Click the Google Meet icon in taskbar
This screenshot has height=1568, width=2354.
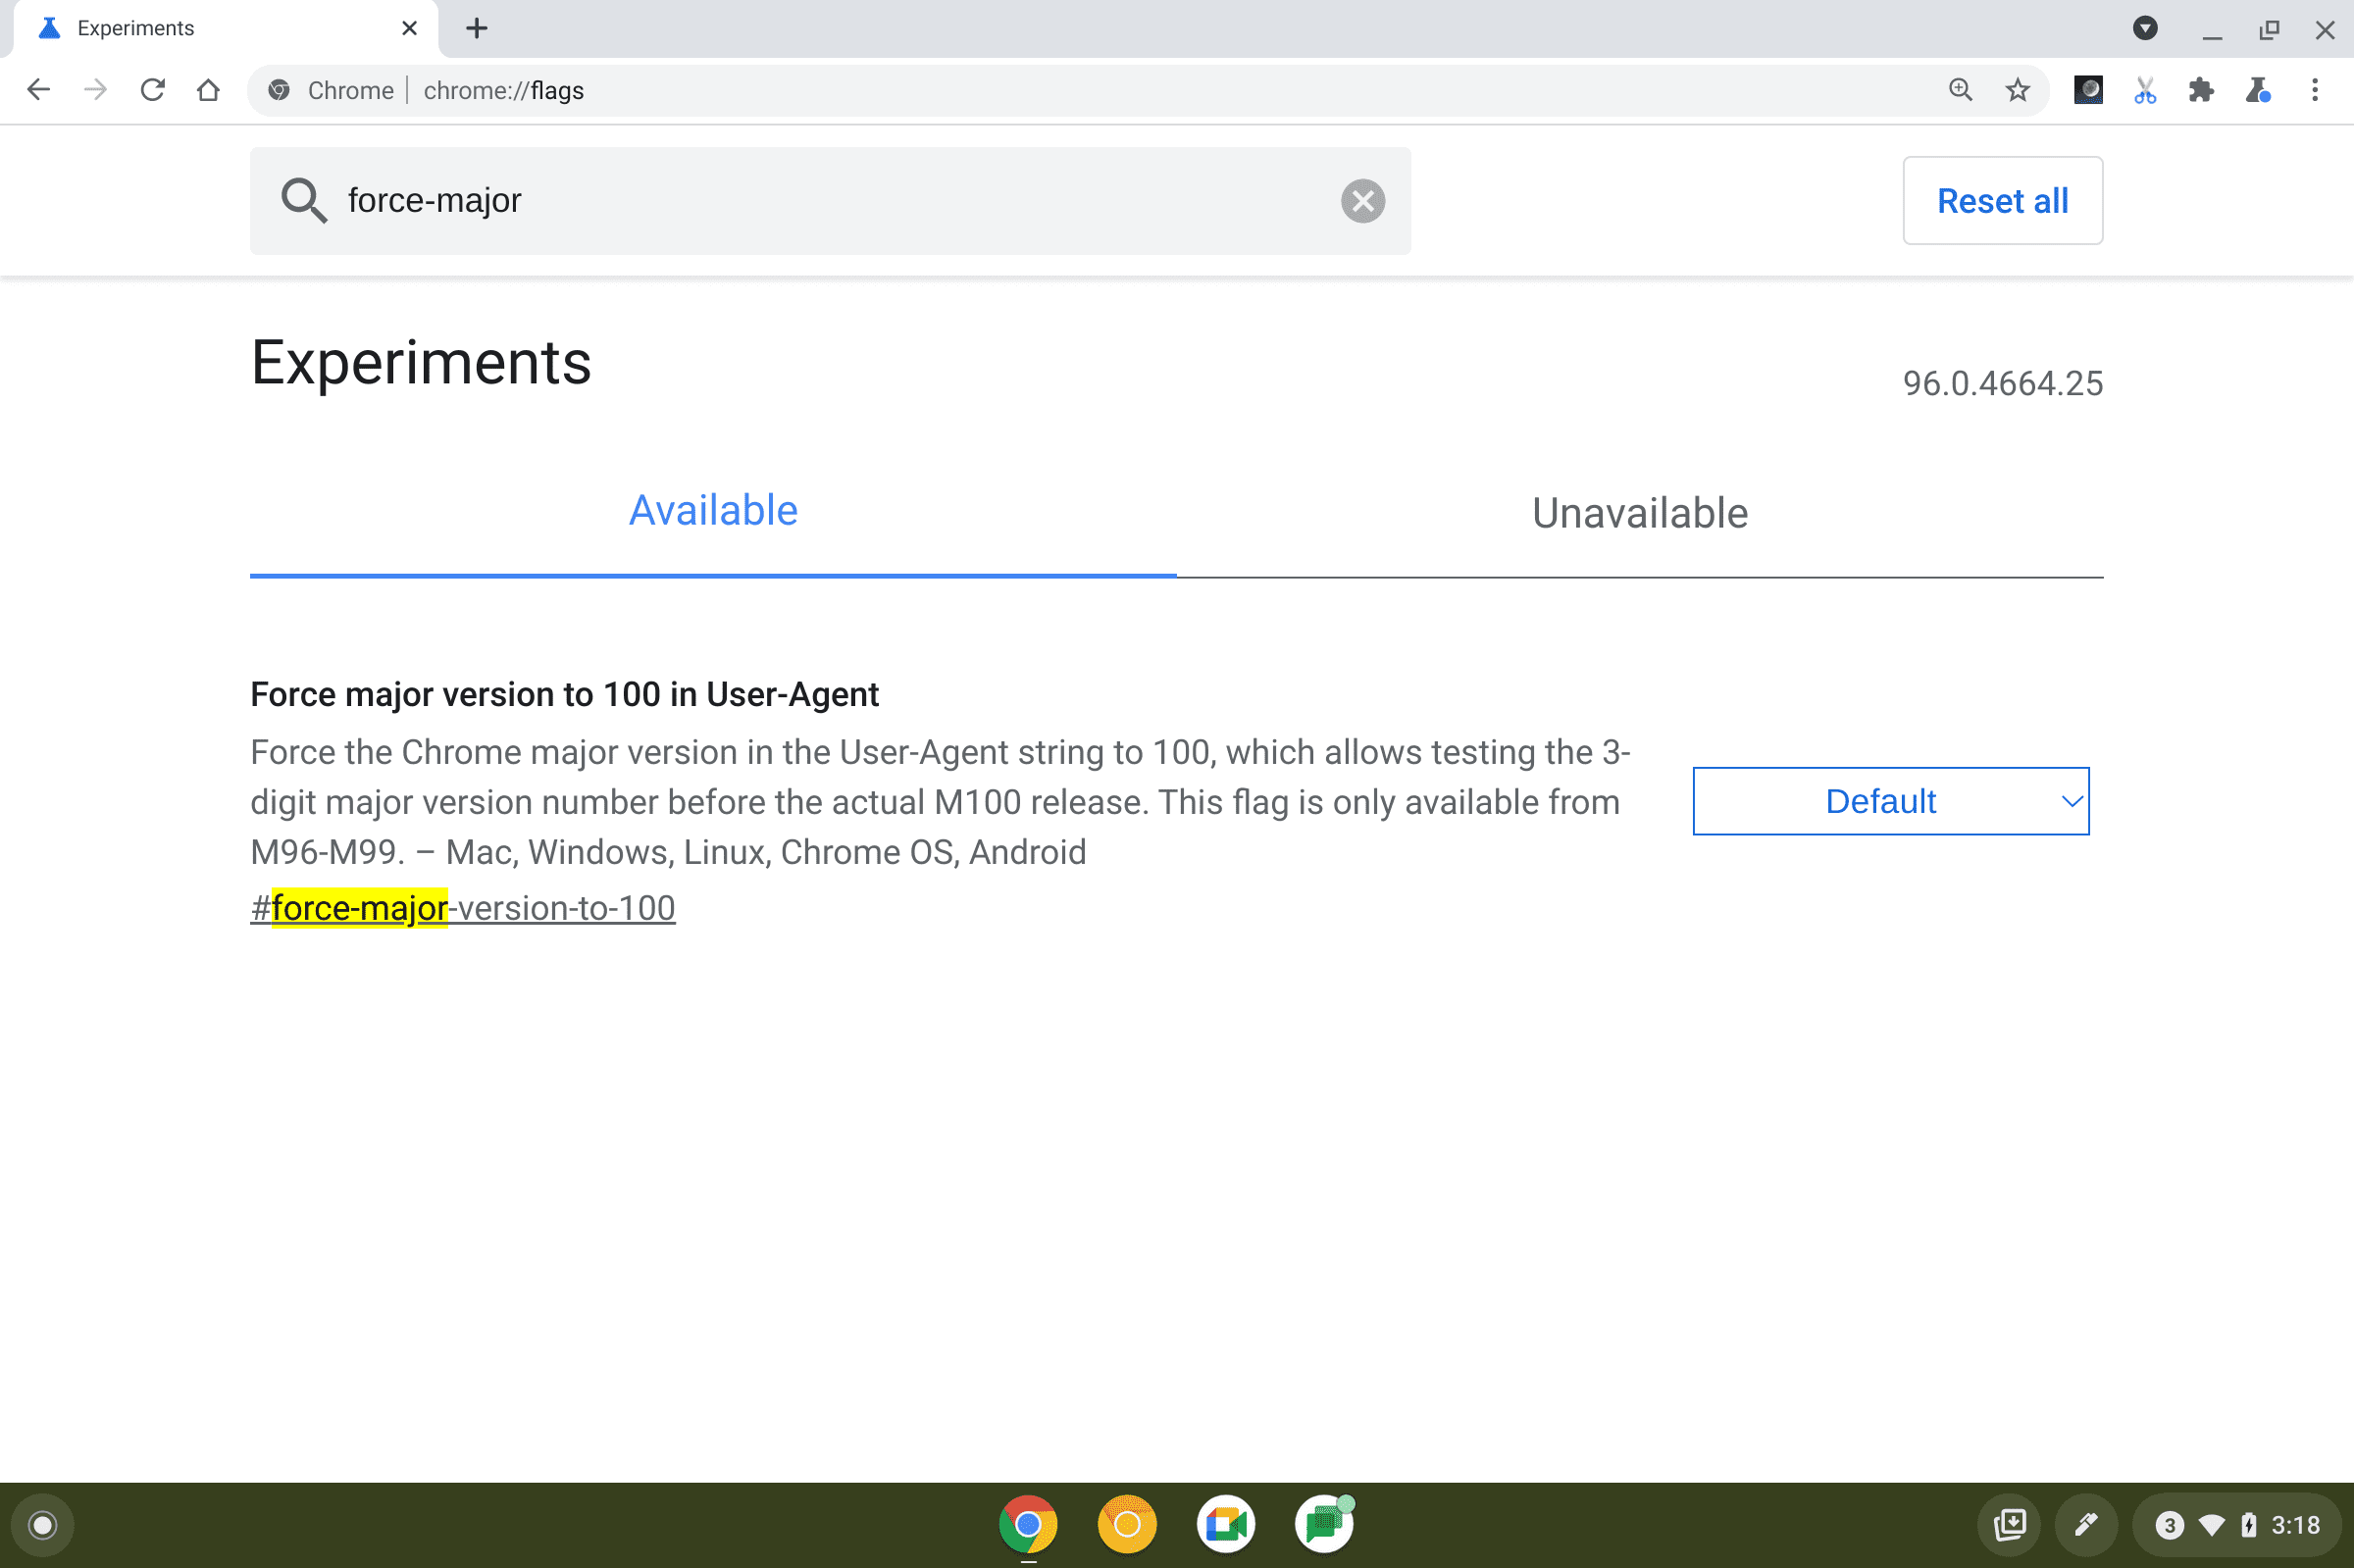1225,1524
